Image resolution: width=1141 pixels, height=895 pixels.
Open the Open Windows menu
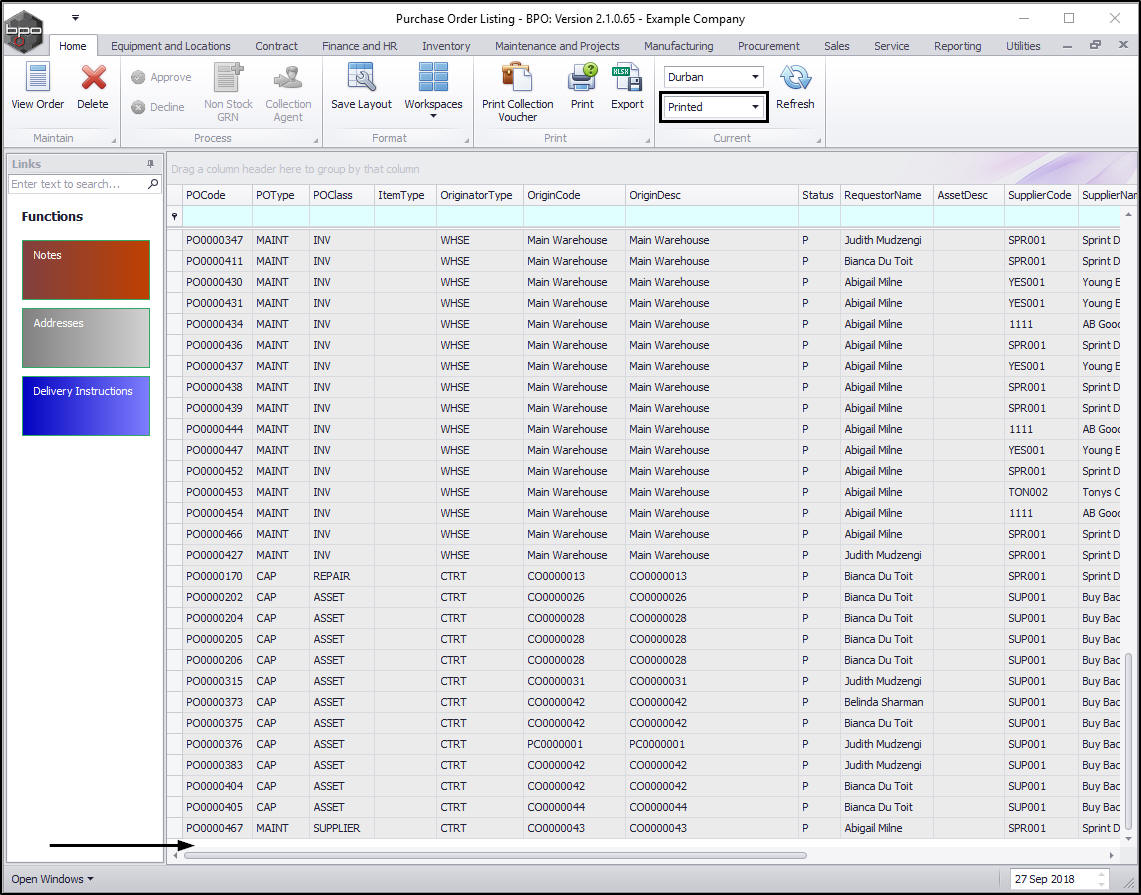(x=52, y=879)
